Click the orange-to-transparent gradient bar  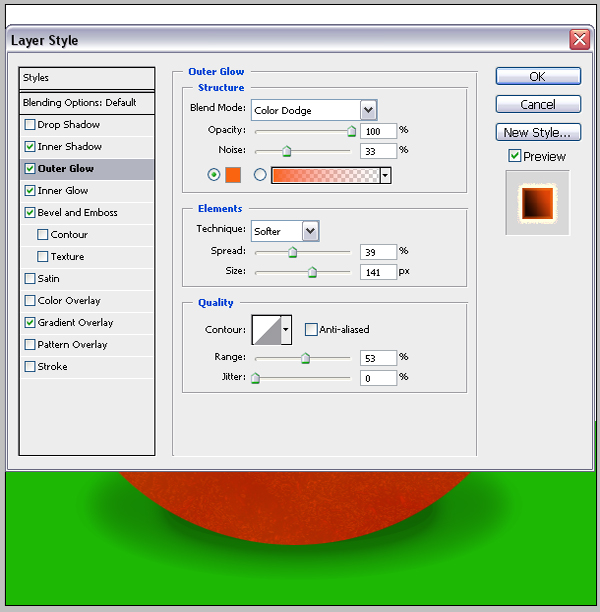coord(326,175)
